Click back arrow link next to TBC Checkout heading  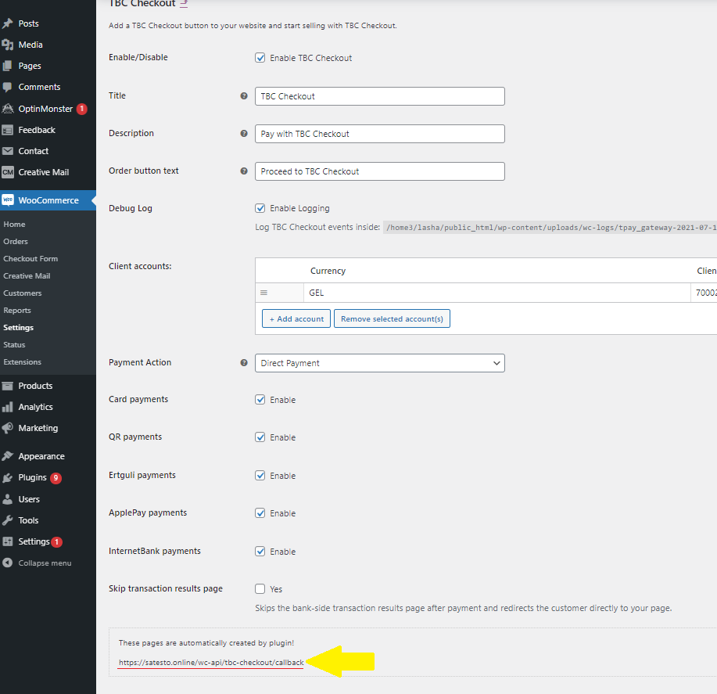[184, 4]
